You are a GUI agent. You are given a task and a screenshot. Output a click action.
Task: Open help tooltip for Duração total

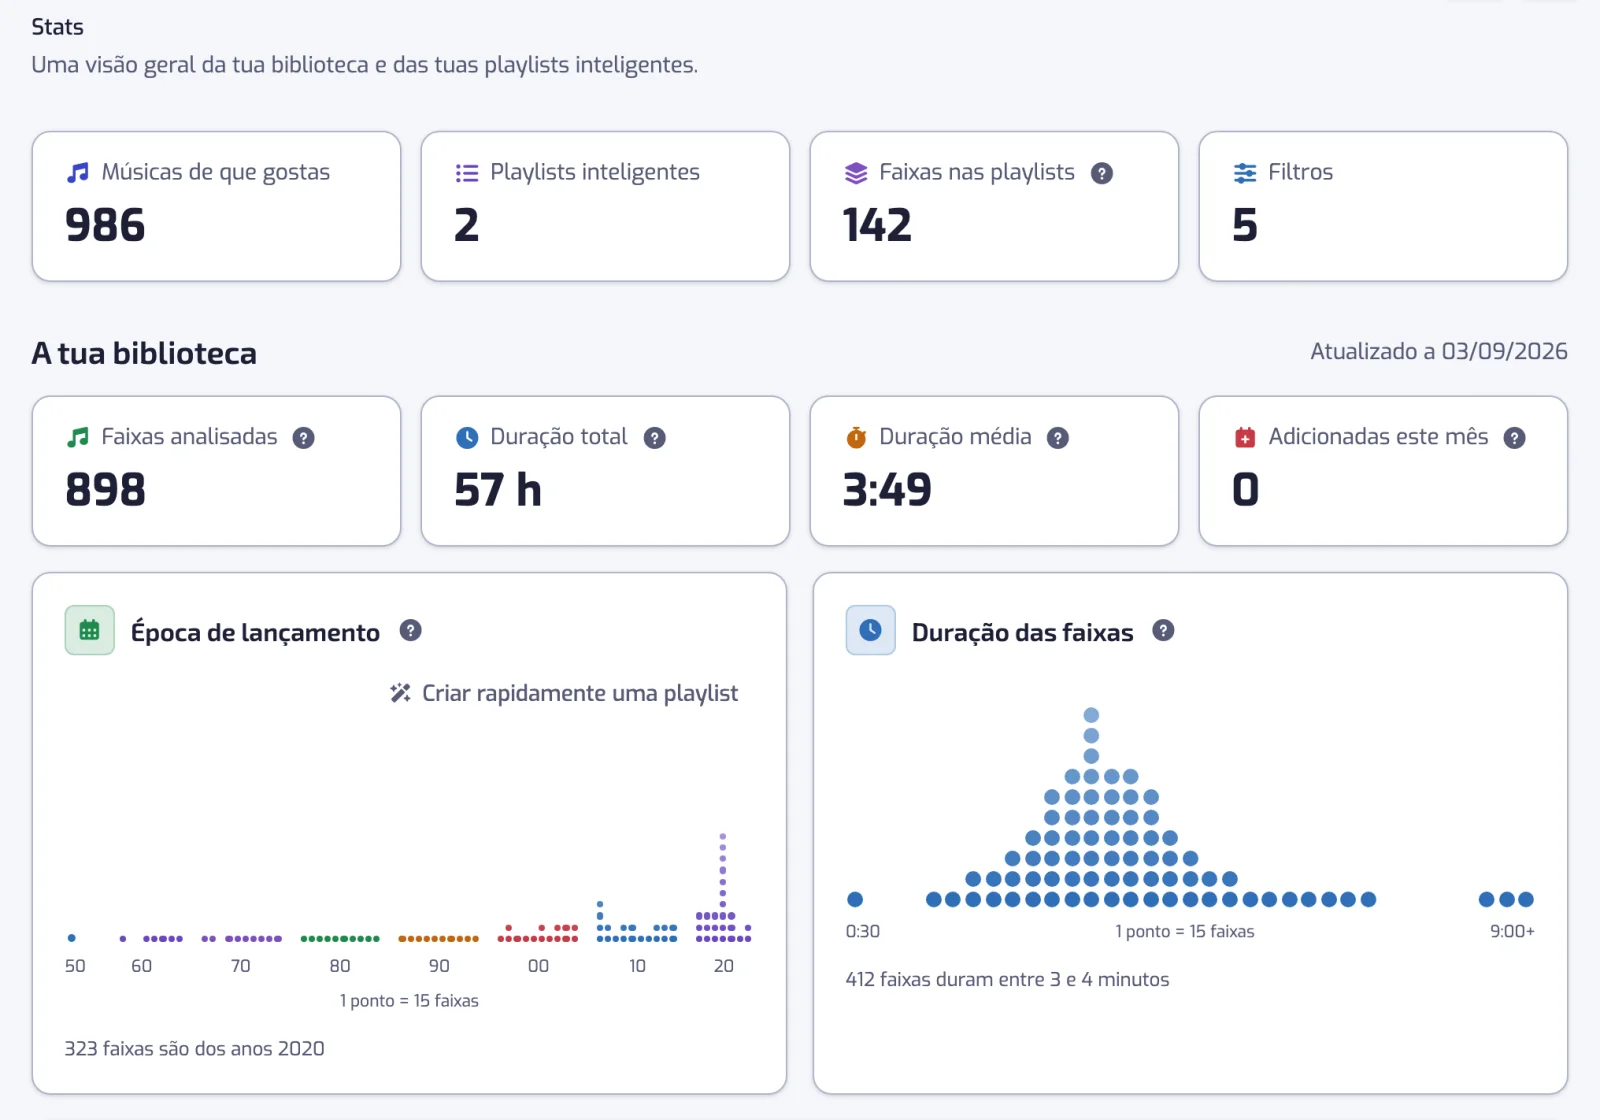pos(655,438)
